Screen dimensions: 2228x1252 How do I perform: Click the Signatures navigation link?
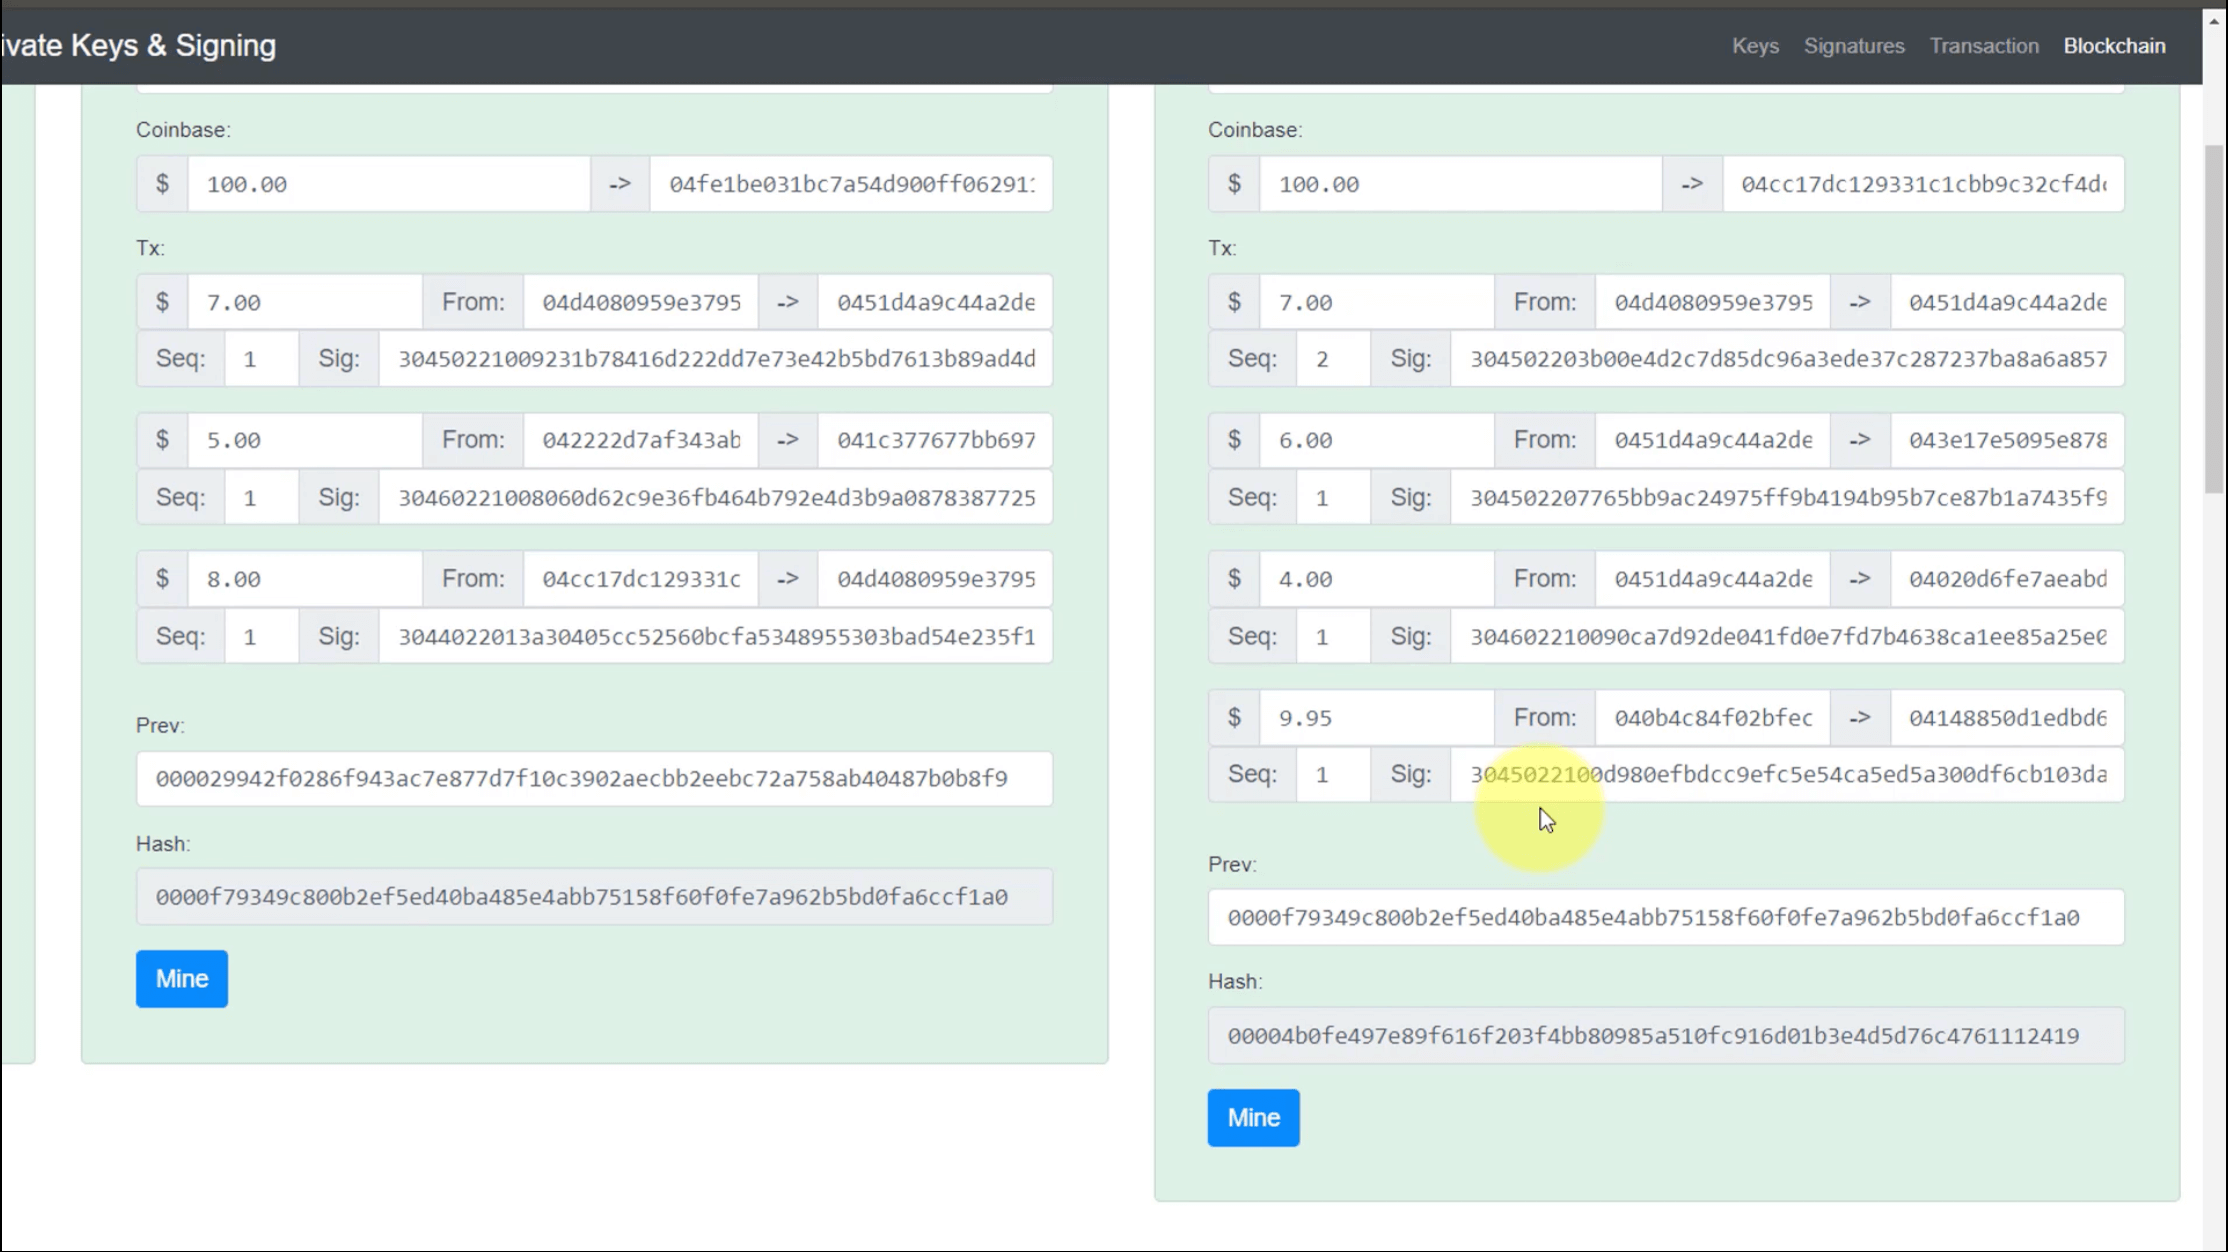coord(1853,44)
